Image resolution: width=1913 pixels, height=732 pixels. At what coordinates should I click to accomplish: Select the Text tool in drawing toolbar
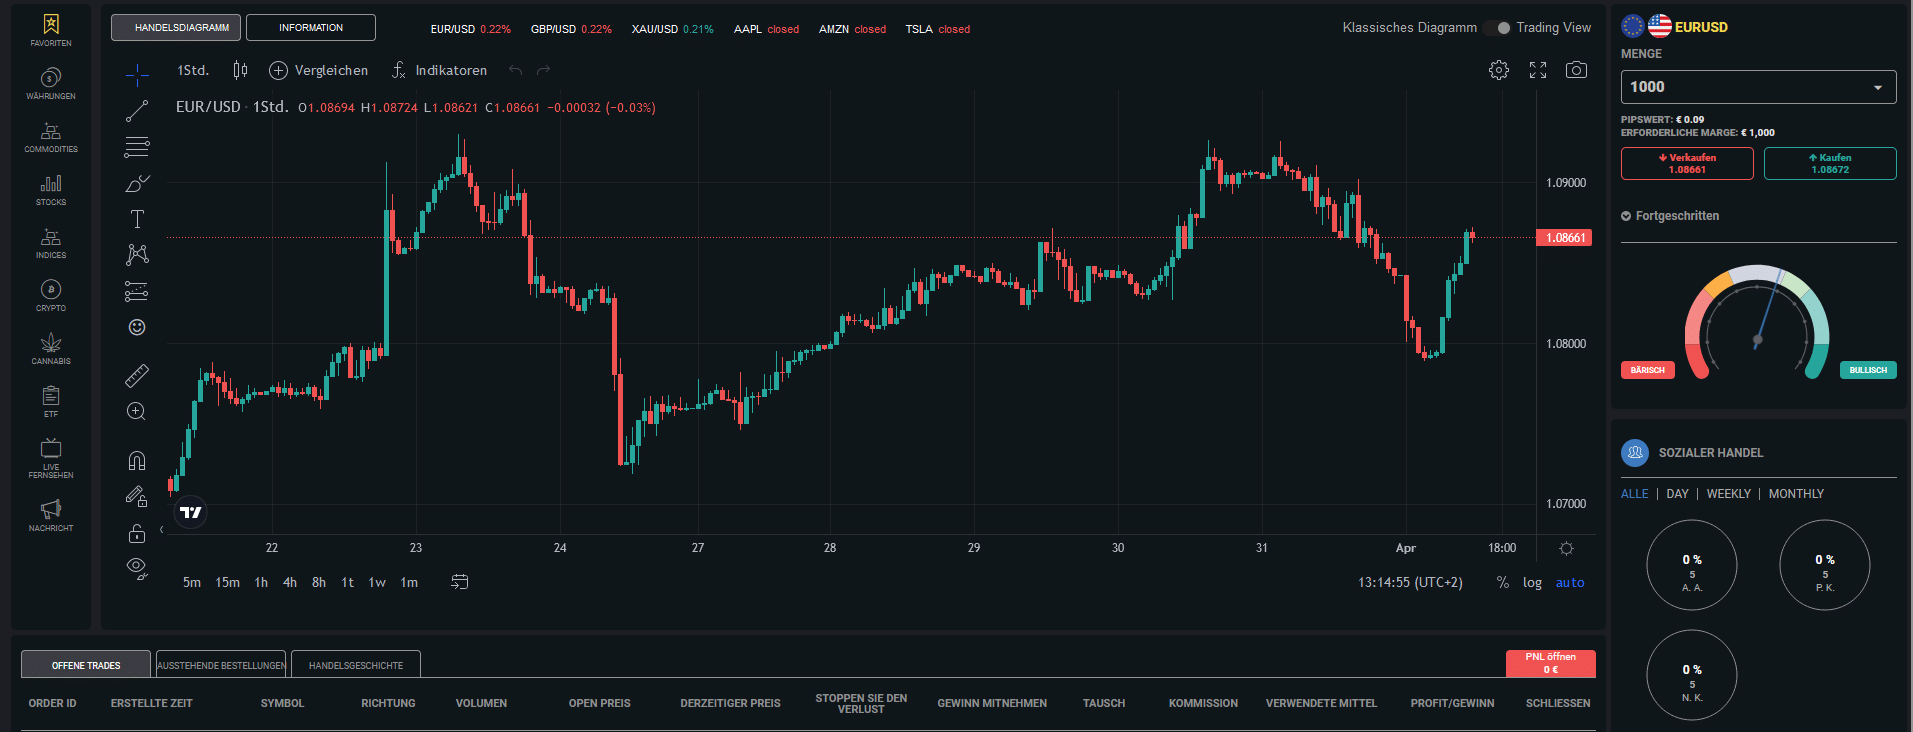(x=137, y=219)
